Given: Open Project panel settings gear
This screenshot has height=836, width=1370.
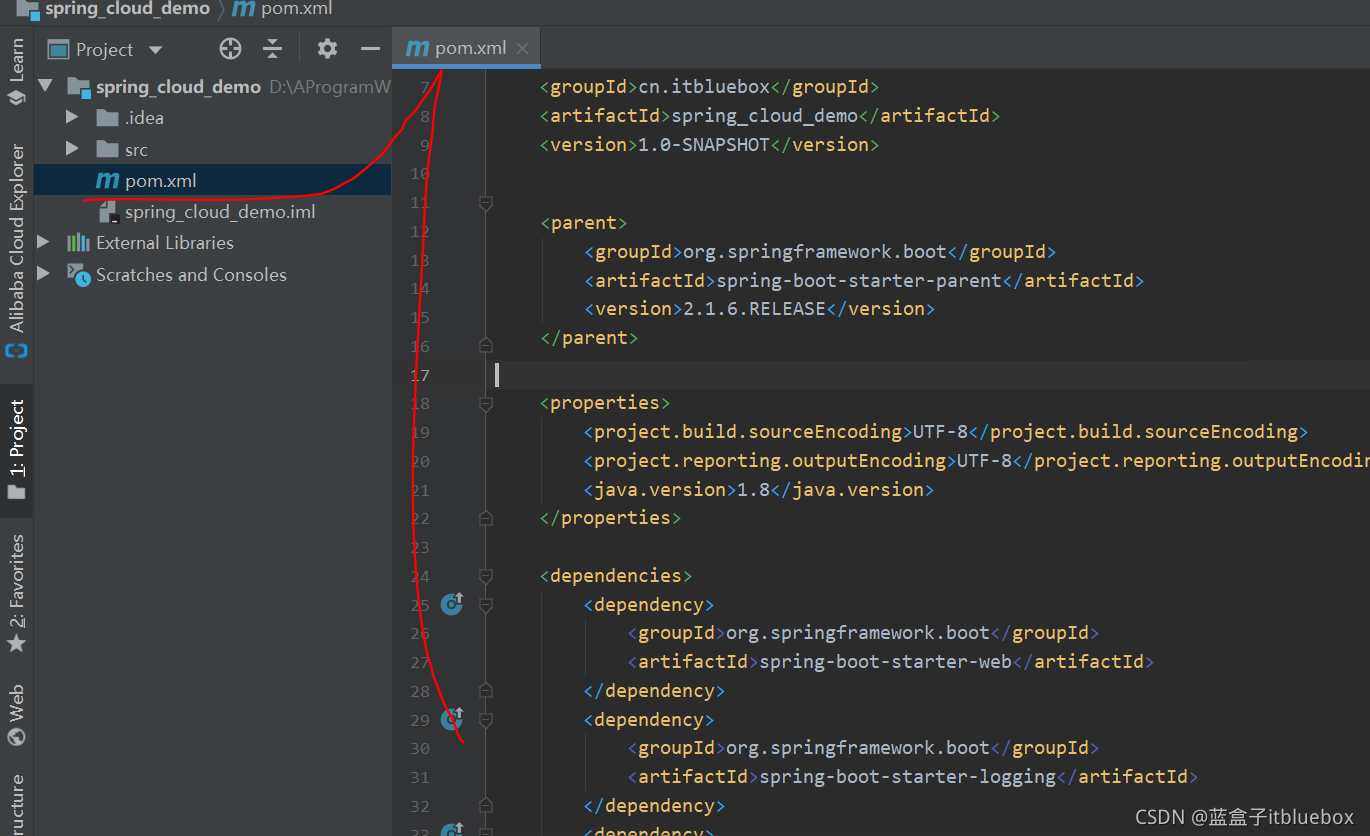Looking at the screenshot, I should [327, 49].
